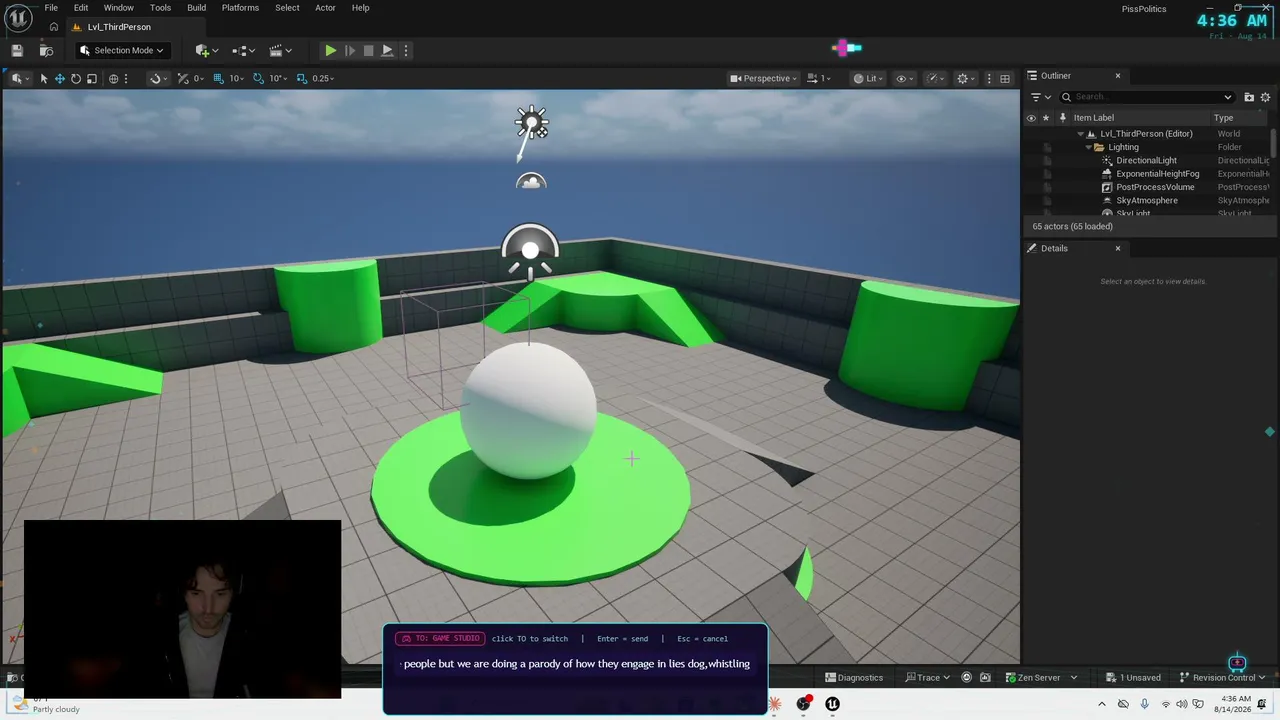Screen dimensions: 1280x720
Task: Open the camera speed dropdown
Action: (x=819, y=78)
